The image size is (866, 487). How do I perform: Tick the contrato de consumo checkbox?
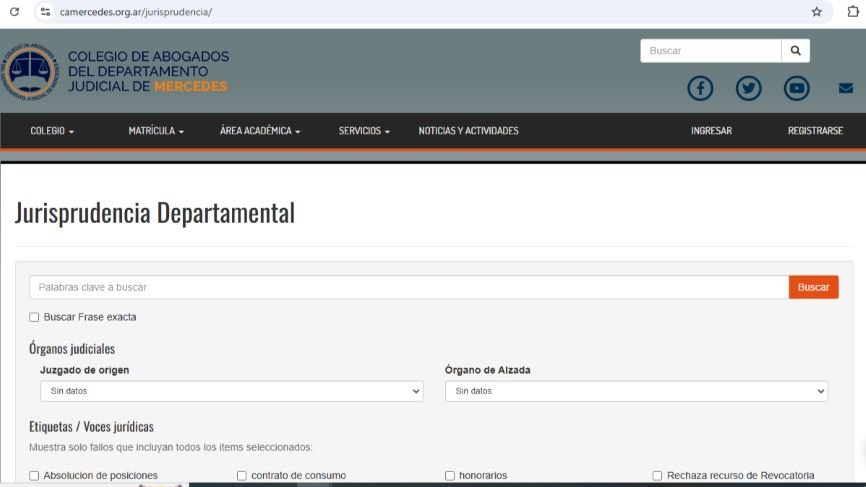242,476
